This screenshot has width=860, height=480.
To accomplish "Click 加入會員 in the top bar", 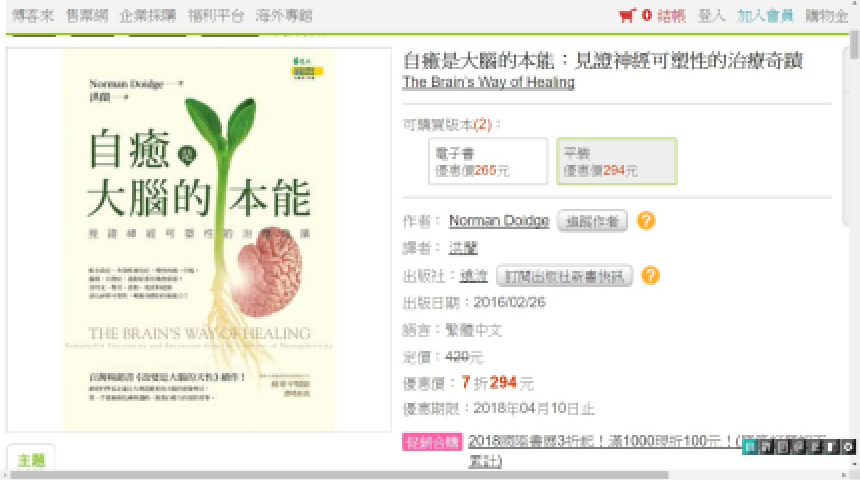I will (765, 15).
